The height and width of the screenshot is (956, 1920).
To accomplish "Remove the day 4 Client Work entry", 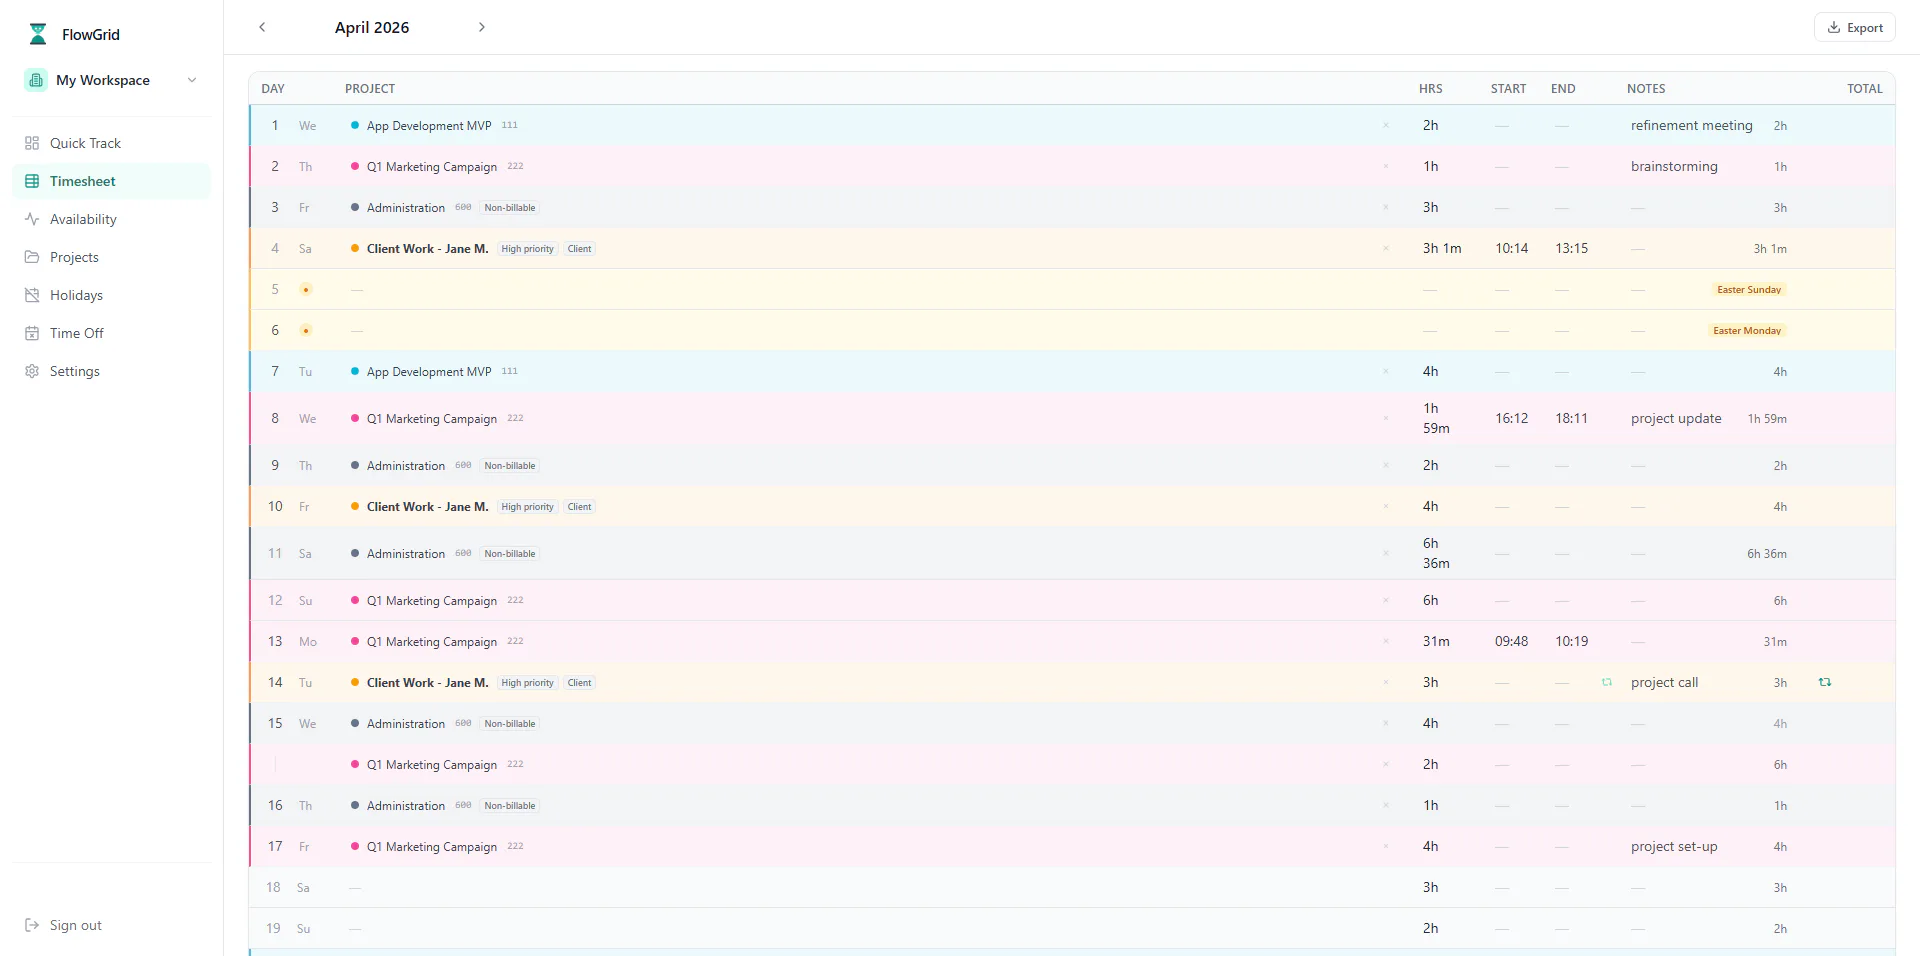I will (x=1386, y=248).
